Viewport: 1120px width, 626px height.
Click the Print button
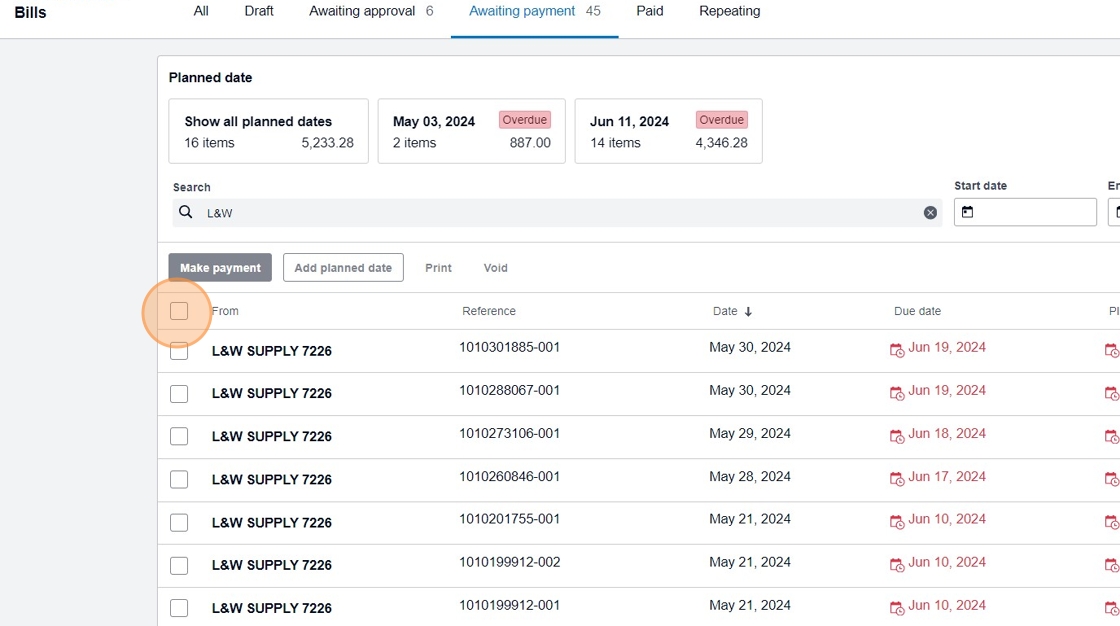[439, 268]
